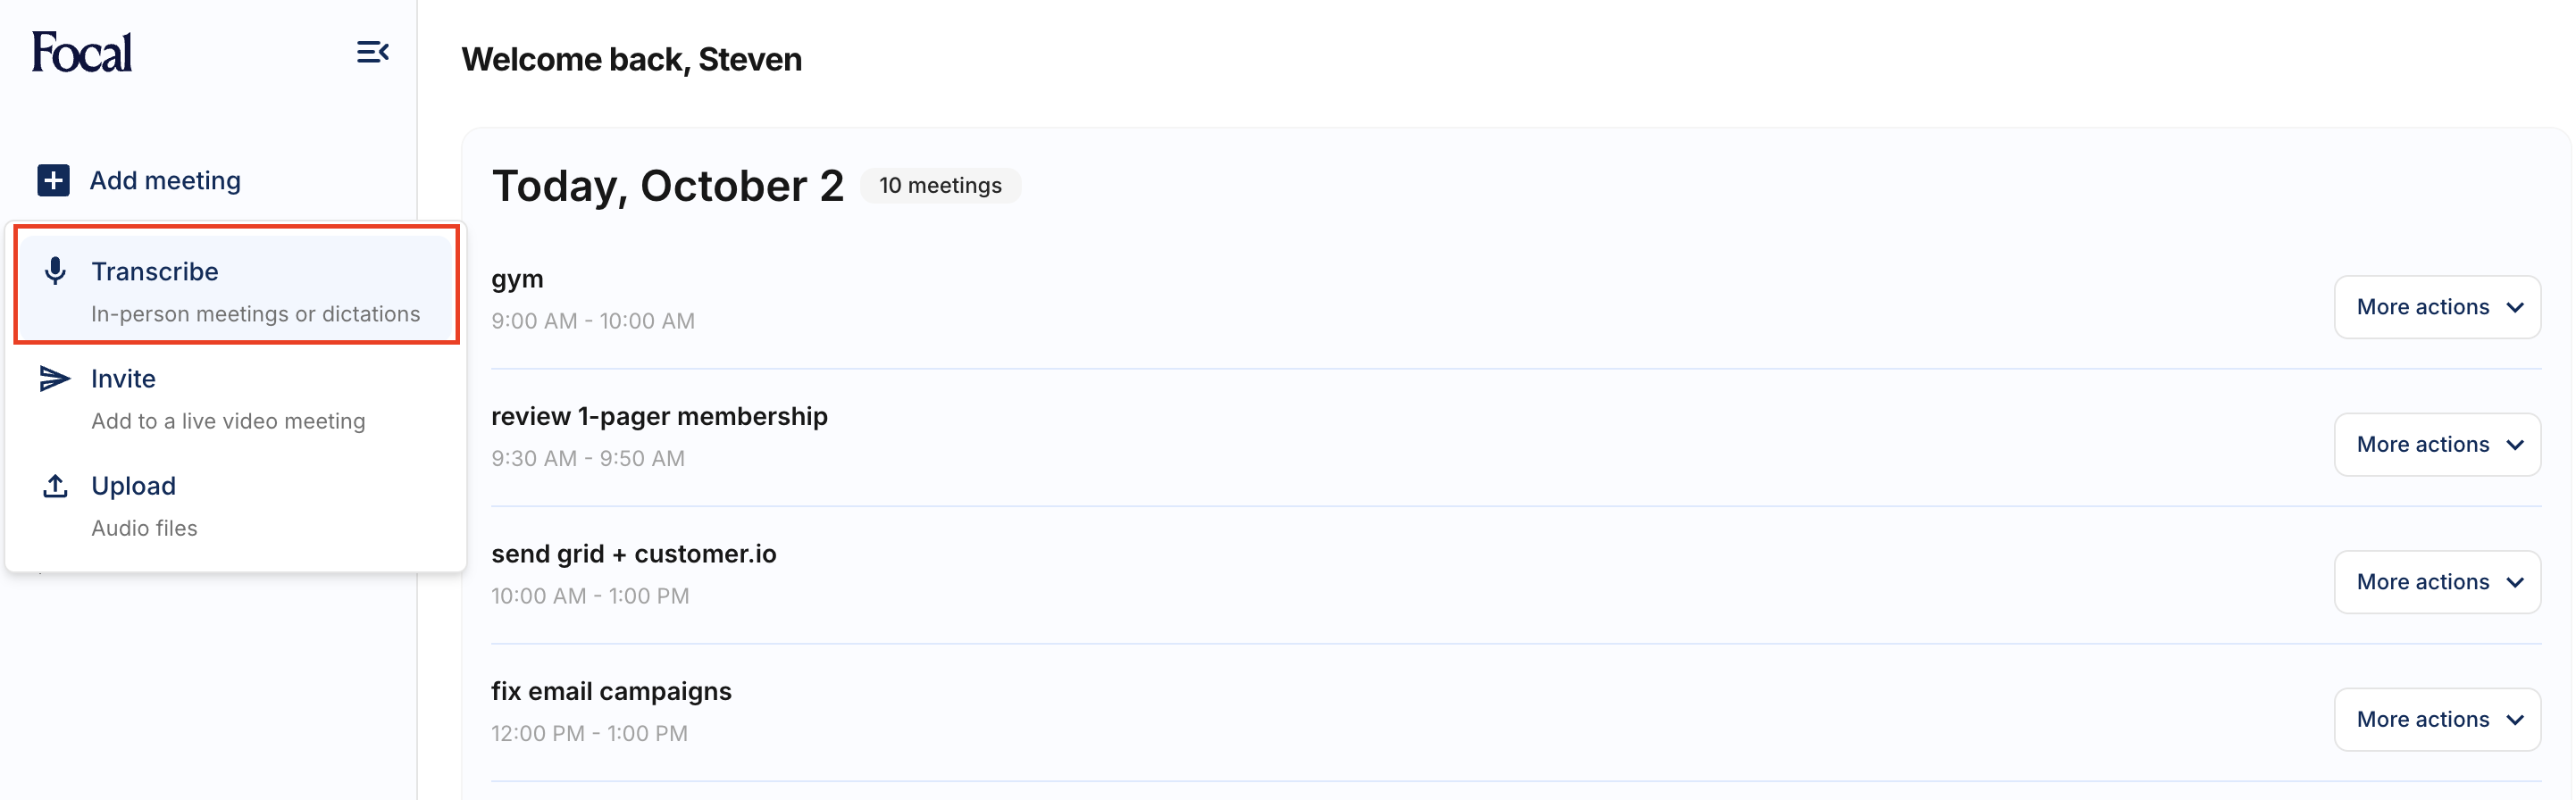
Task: Choose Invite to a live video meeting
Action: [x=228, y=398]
